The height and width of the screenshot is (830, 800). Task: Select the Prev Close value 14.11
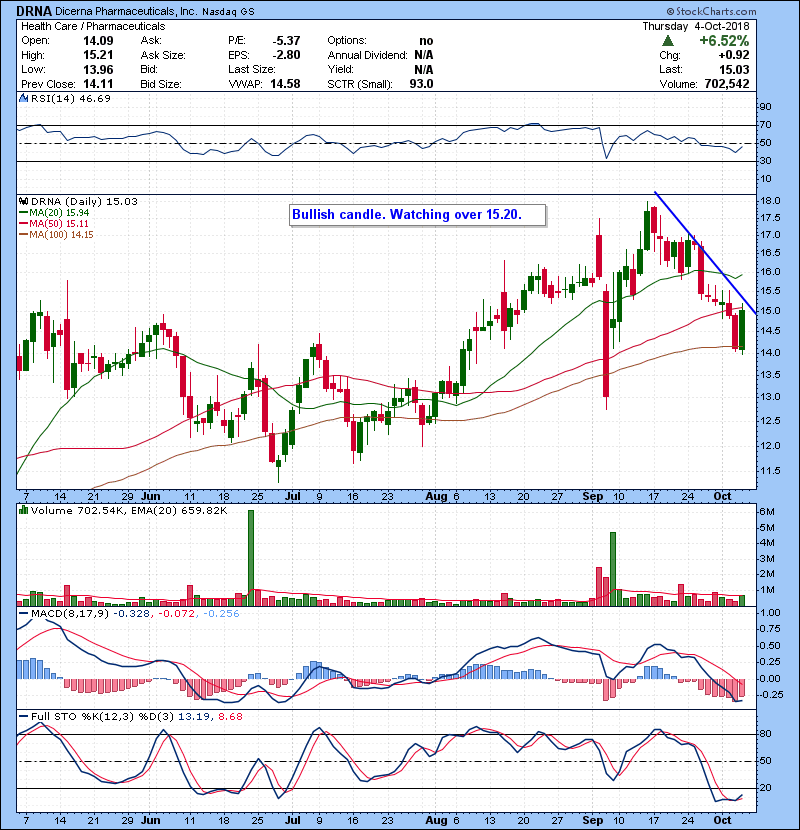pyautogui.click(x=98, y=84)
